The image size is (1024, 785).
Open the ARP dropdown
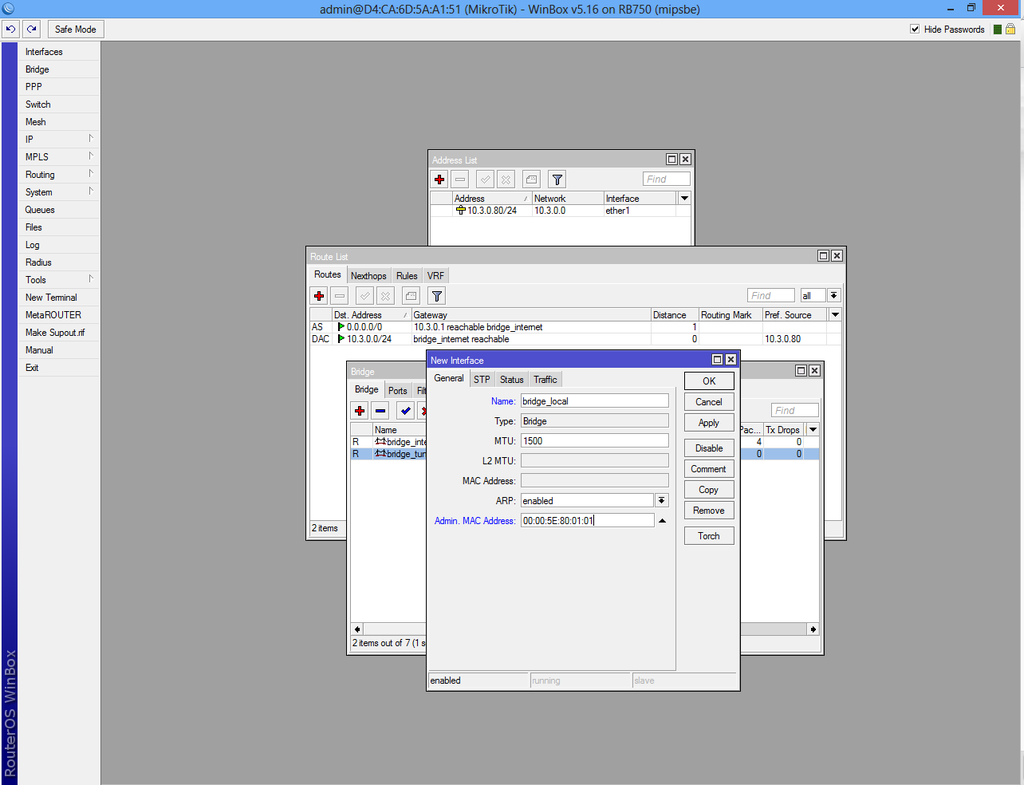661,500
